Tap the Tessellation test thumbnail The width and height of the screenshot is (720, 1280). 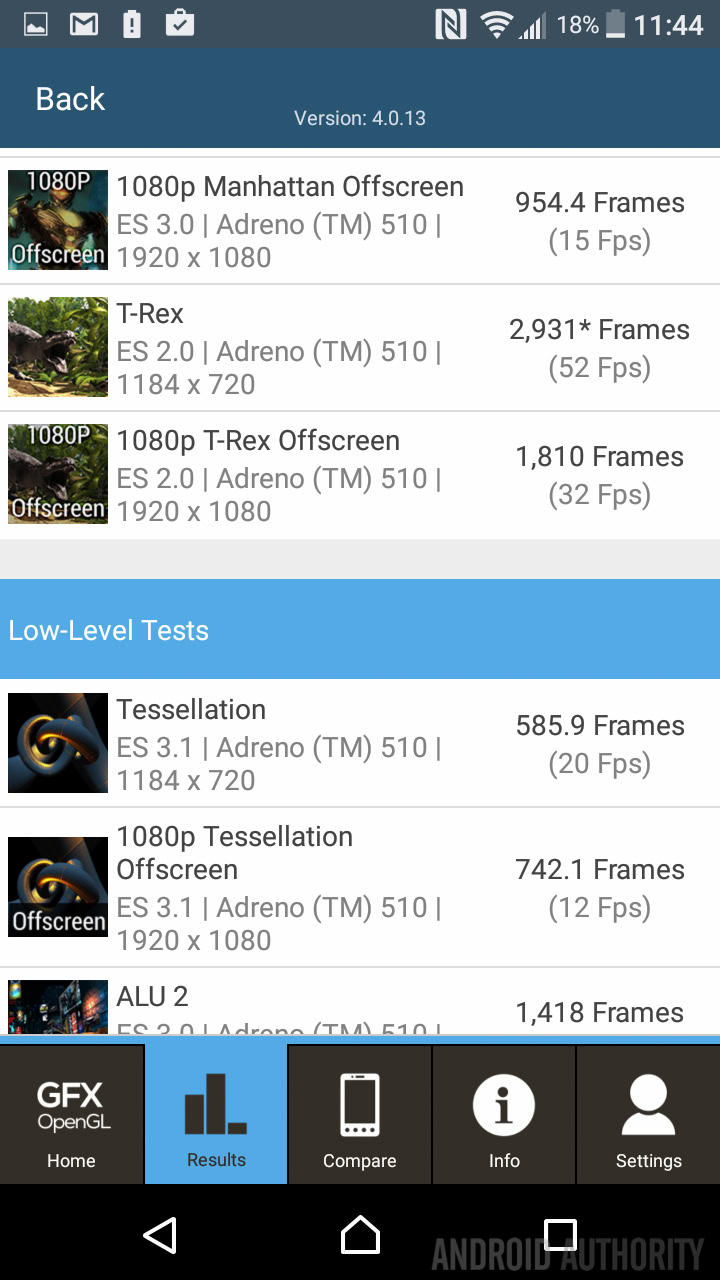click(58, 743)
